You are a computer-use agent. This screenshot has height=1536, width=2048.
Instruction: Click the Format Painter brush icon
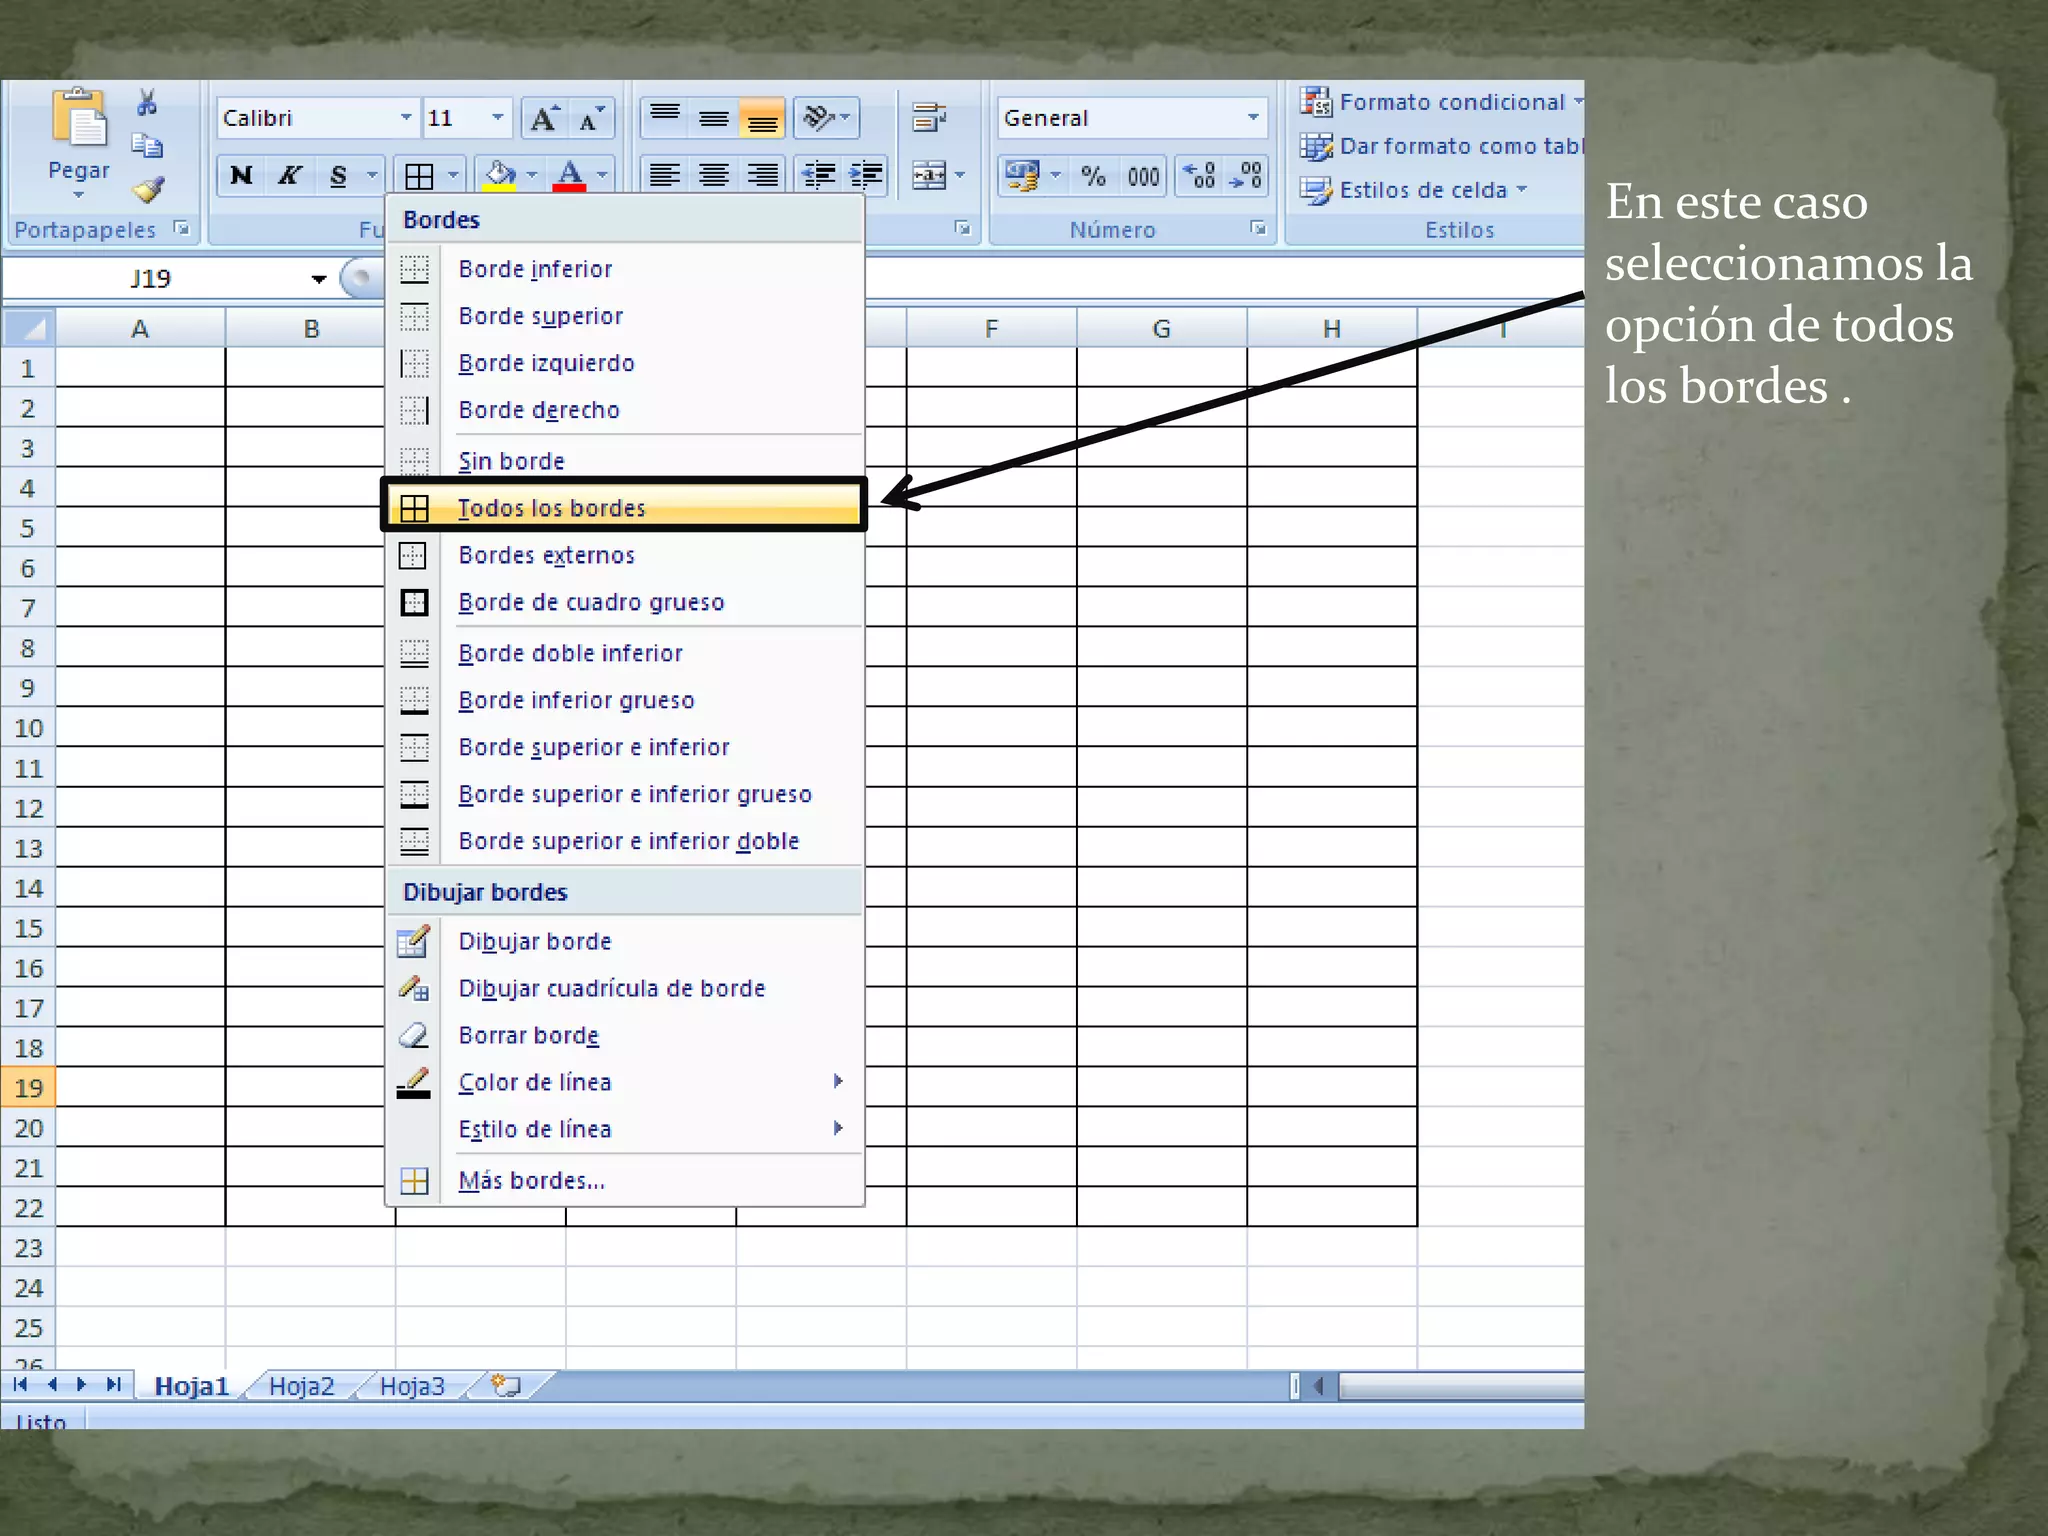pos(148,189)
